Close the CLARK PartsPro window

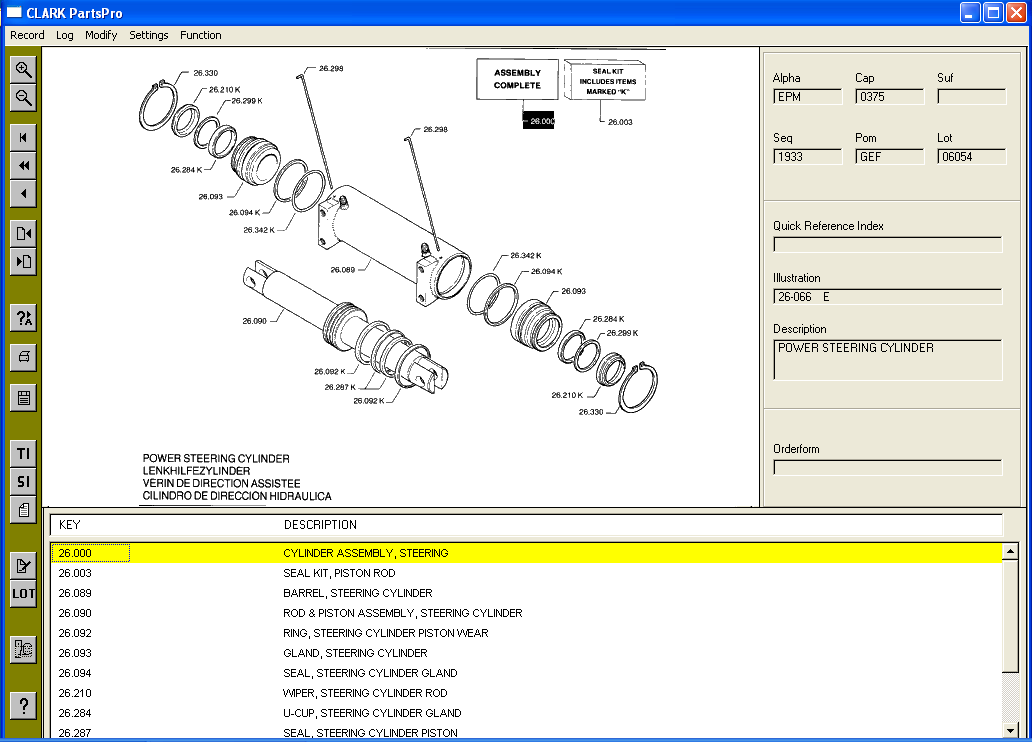(x=1016, y=13)
